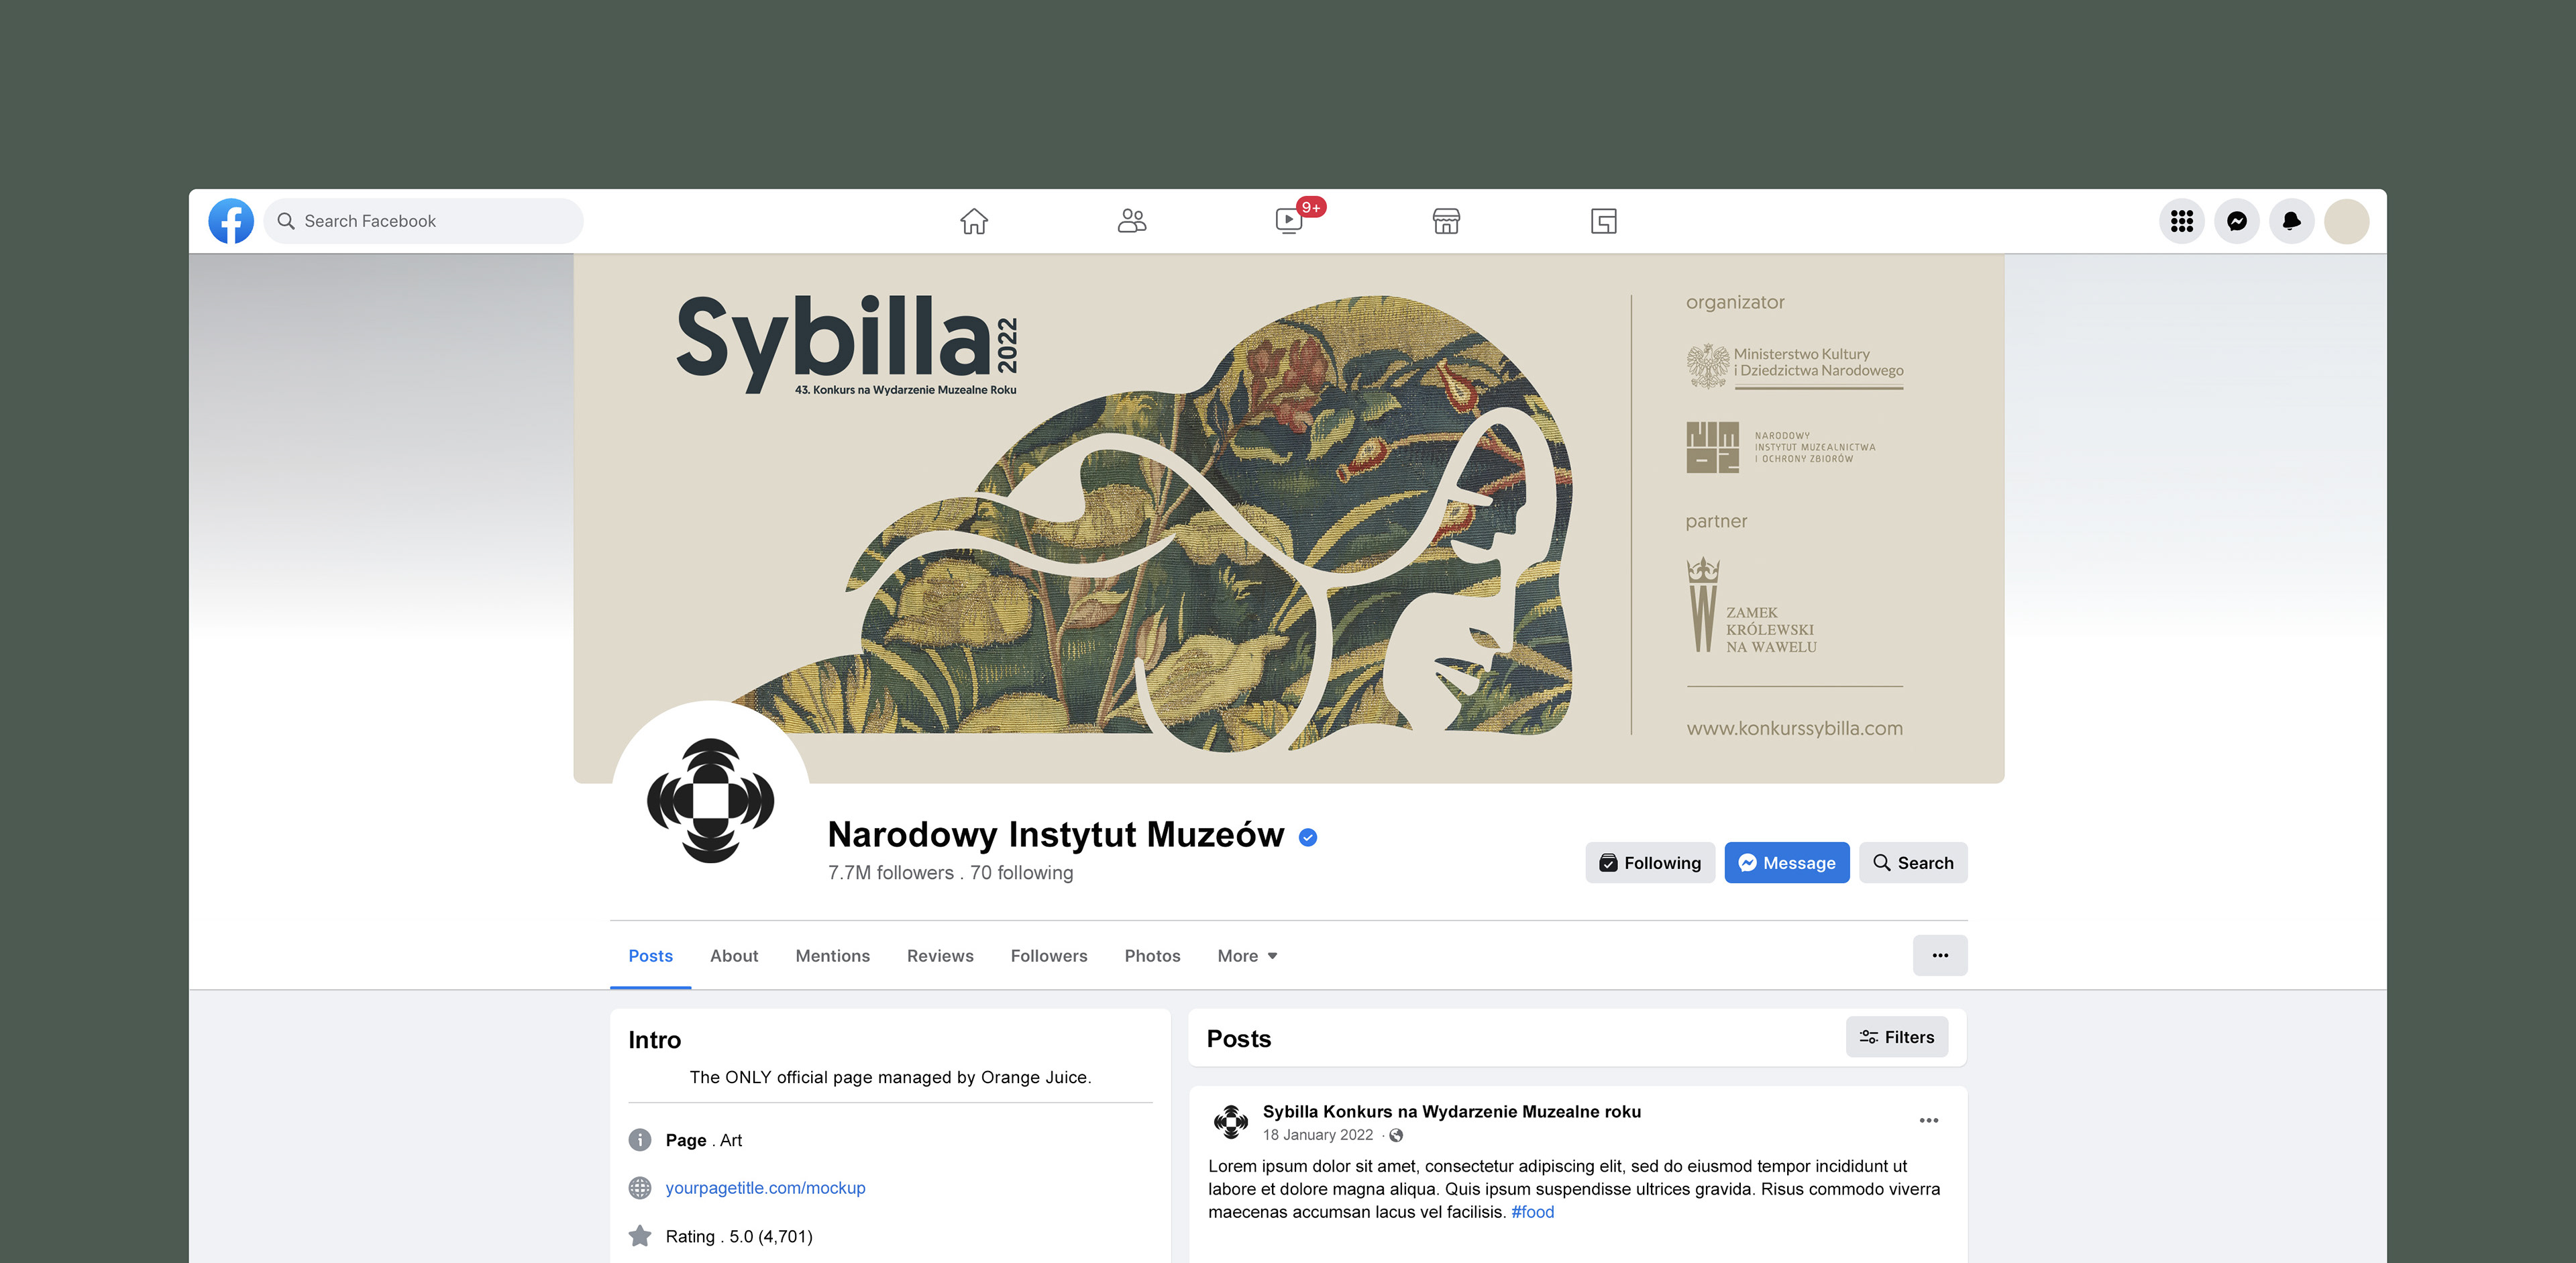
Task: Open the Pages feed icon in navigation
Action: click(1603, 221)
